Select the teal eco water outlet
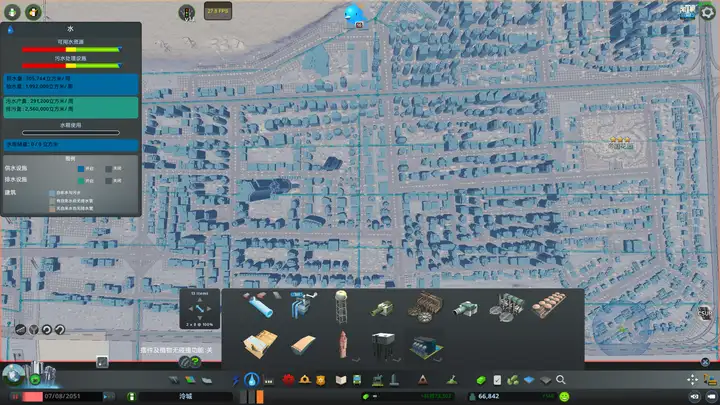This screenshot has width=720, height=405. tap(465, 308)
